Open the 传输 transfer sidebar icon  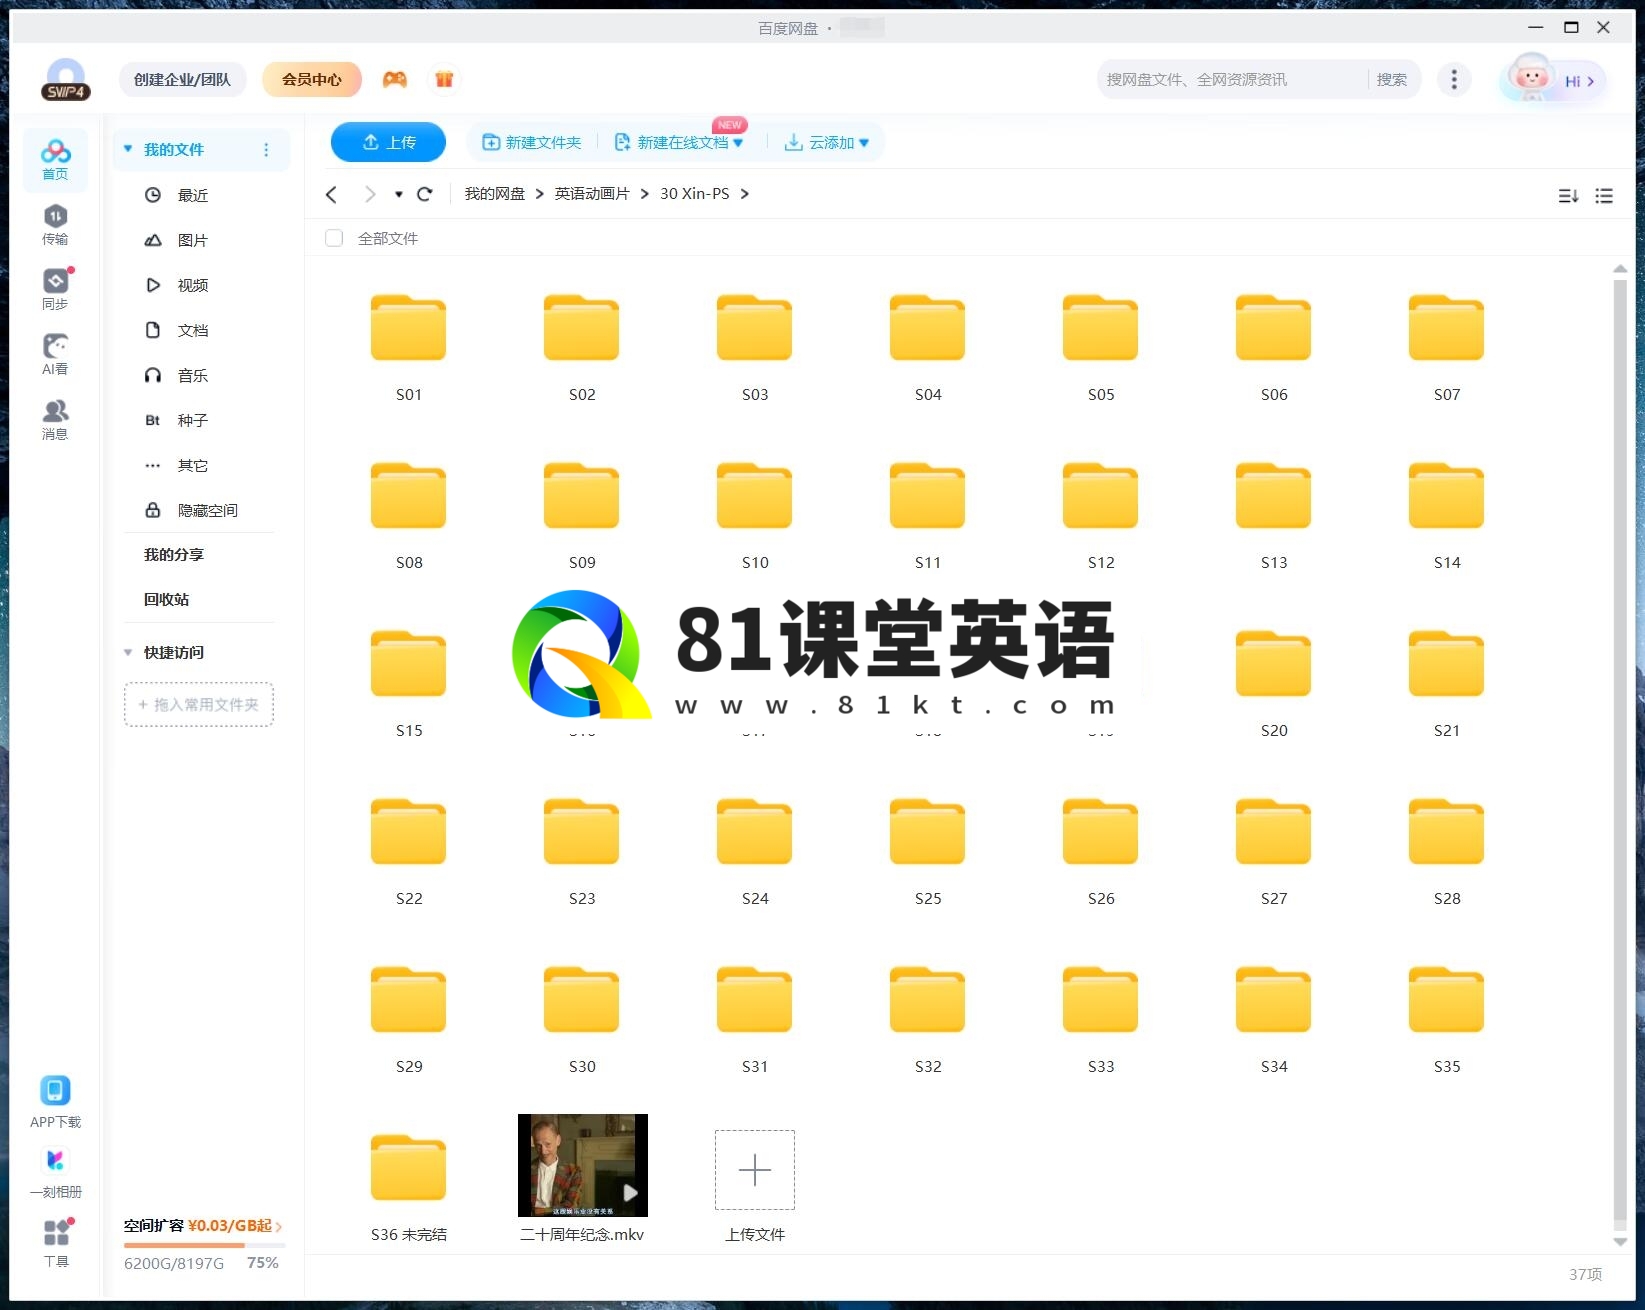(55, 225)
